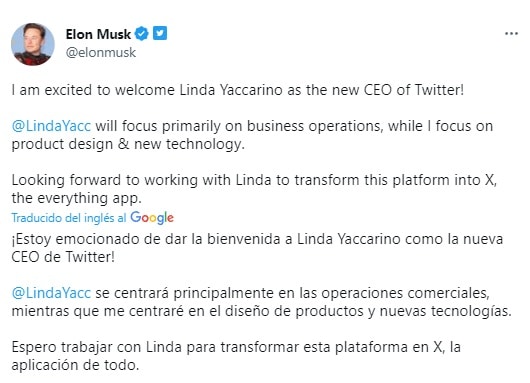Click the "CEO de Twitter!" line
The image size is (530, 383).
coord(63,257)
